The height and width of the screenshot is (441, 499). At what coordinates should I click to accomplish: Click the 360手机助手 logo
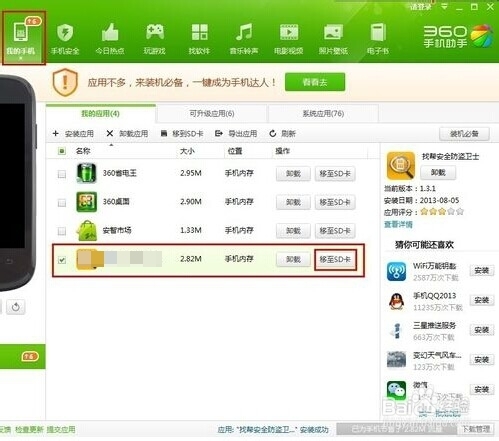coord(458,36)
